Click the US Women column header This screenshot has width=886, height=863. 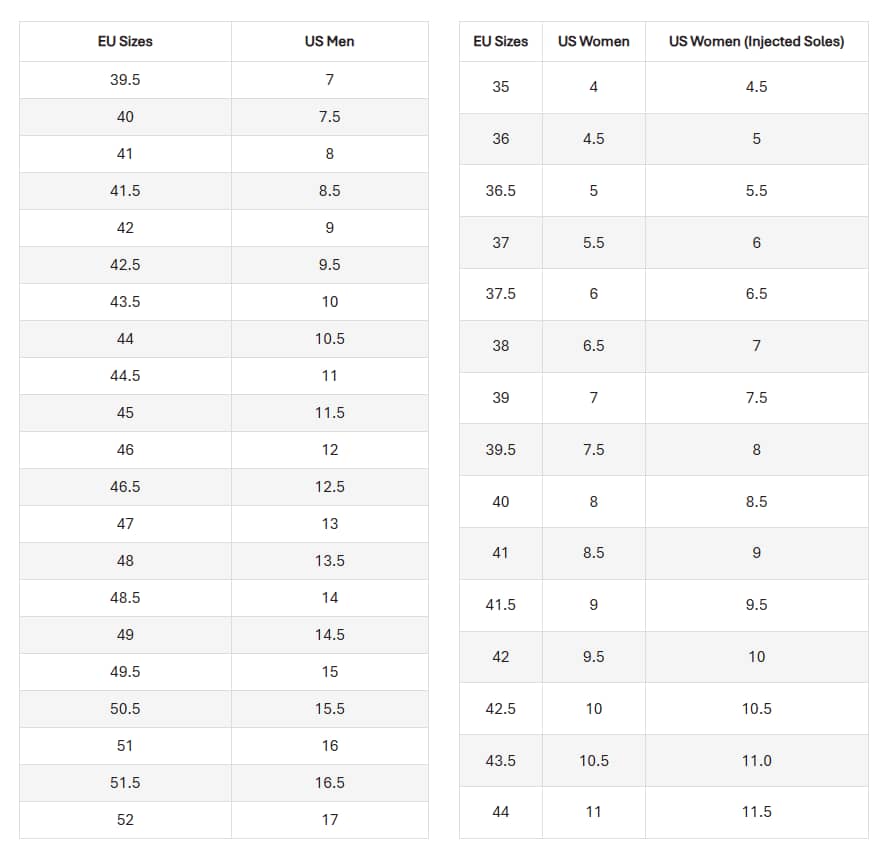tap(593, 42)
